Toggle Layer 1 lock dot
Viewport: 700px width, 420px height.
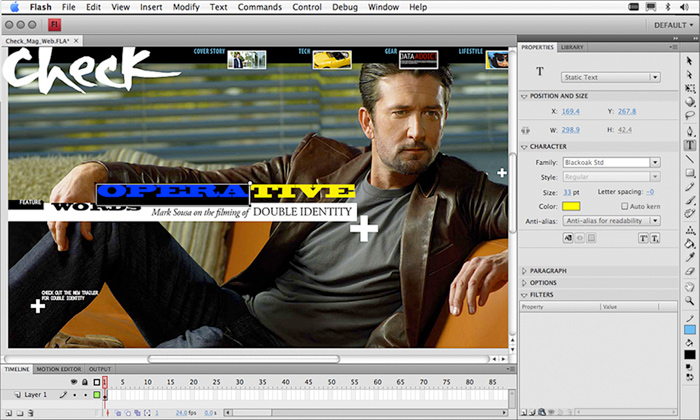tap(85, 395)
